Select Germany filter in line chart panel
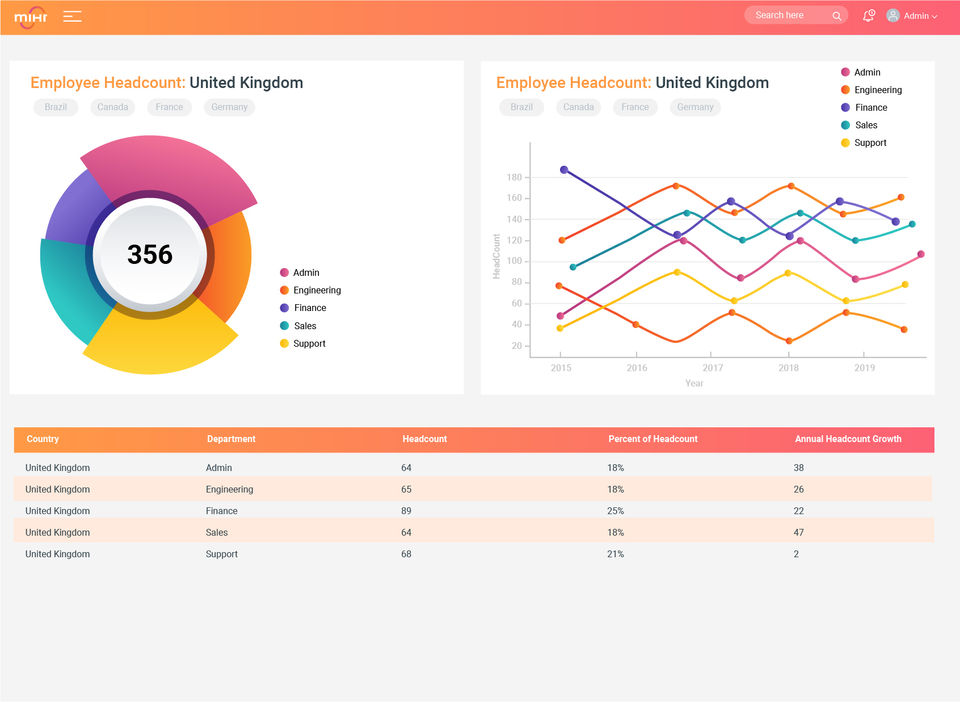 coord(695,107)
